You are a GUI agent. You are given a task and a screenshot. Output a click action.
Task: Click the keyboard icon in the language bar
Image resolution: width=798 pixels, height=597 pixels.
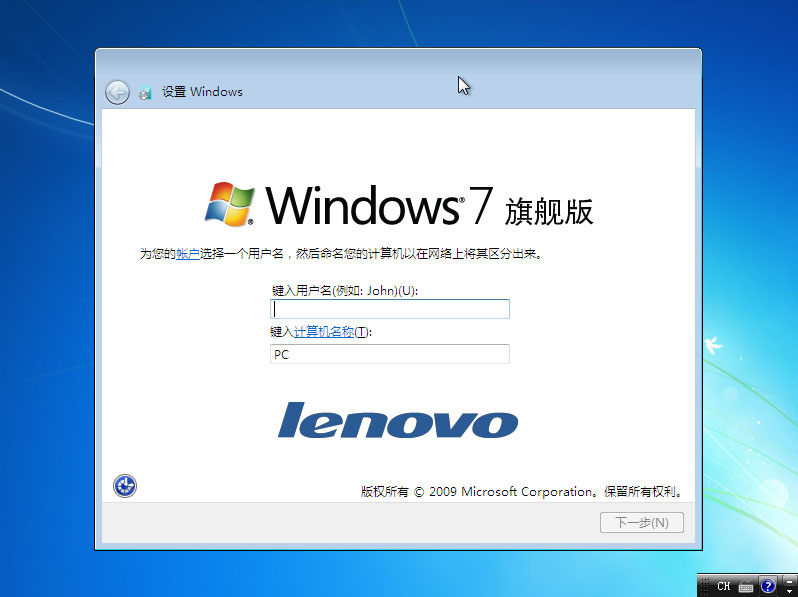pyautogui.click(x=746, y=586)
